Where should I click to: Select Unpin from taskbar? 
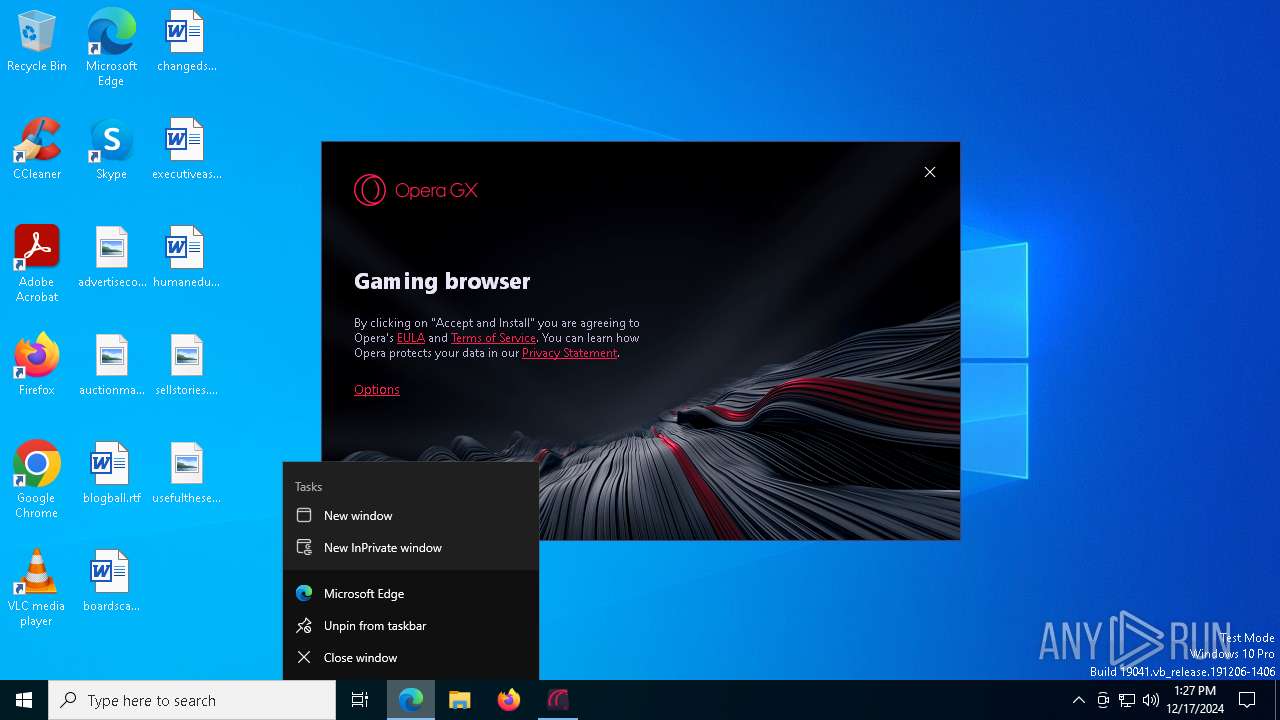pyautogui.click(x=411, y=626)
